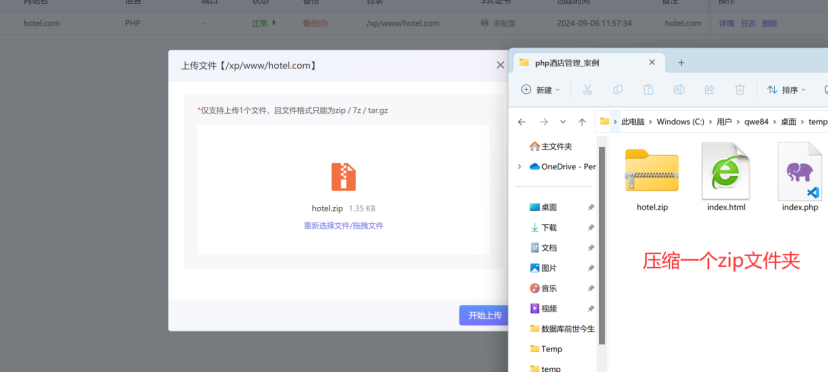Click qwe84 in the address path
Screen dimensions: 828x372
[x=756, y=122]
